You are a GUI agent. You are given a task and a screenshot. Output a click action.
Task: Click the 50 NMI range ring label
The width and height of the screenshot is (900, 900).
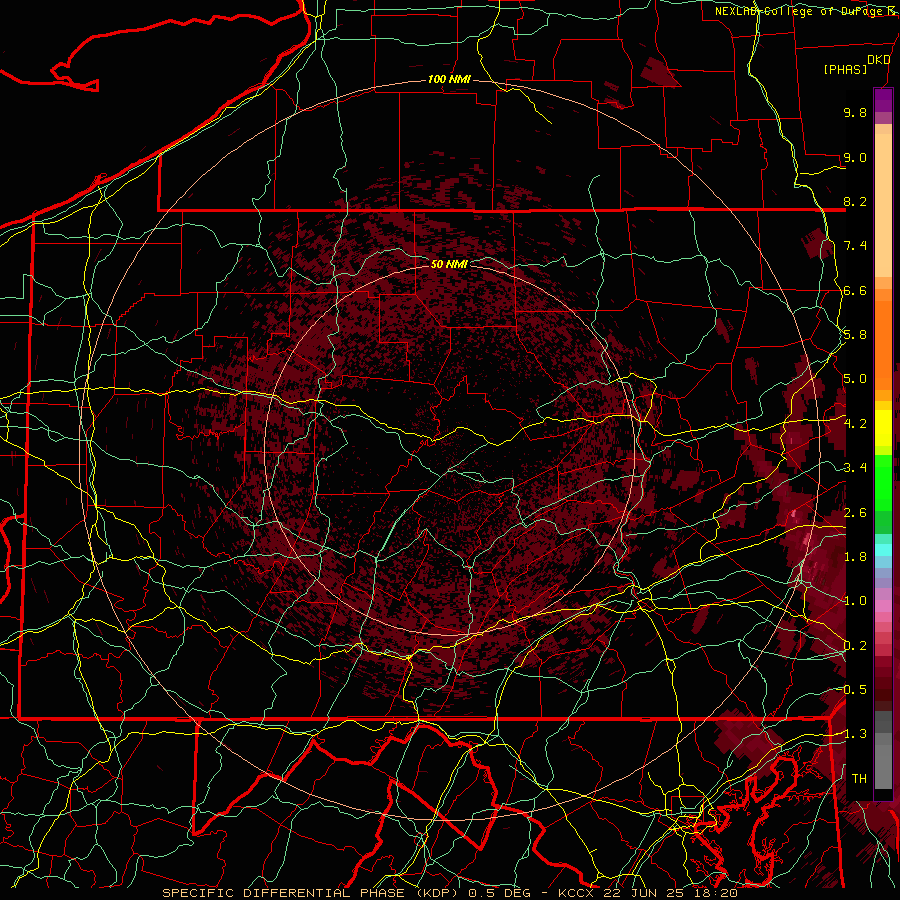(x=449, y=264)
